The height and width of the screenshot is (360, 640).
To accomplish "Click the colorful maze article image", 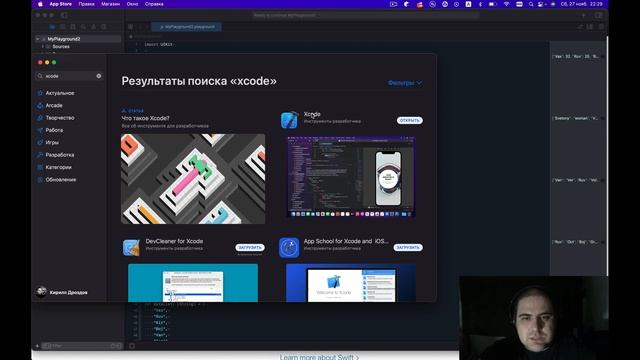I will (193, 179).
